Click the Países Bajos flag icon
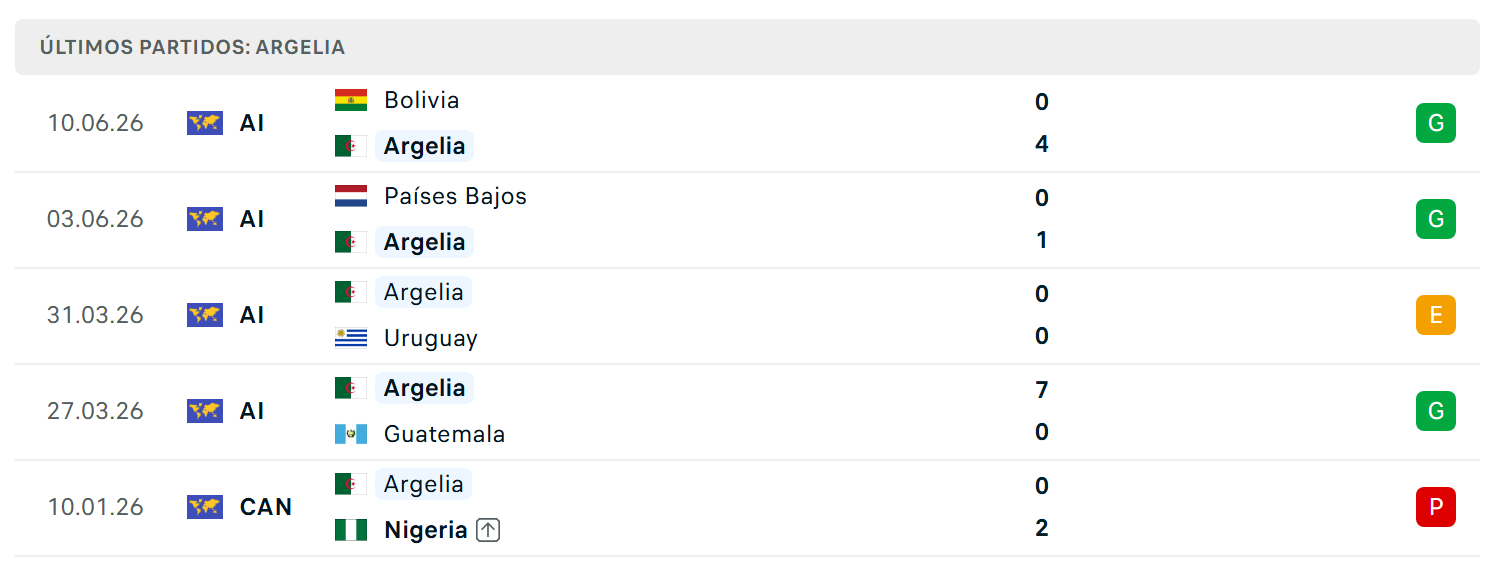The height and width of the screenshot is (573, 1495). tap(351, 196)
